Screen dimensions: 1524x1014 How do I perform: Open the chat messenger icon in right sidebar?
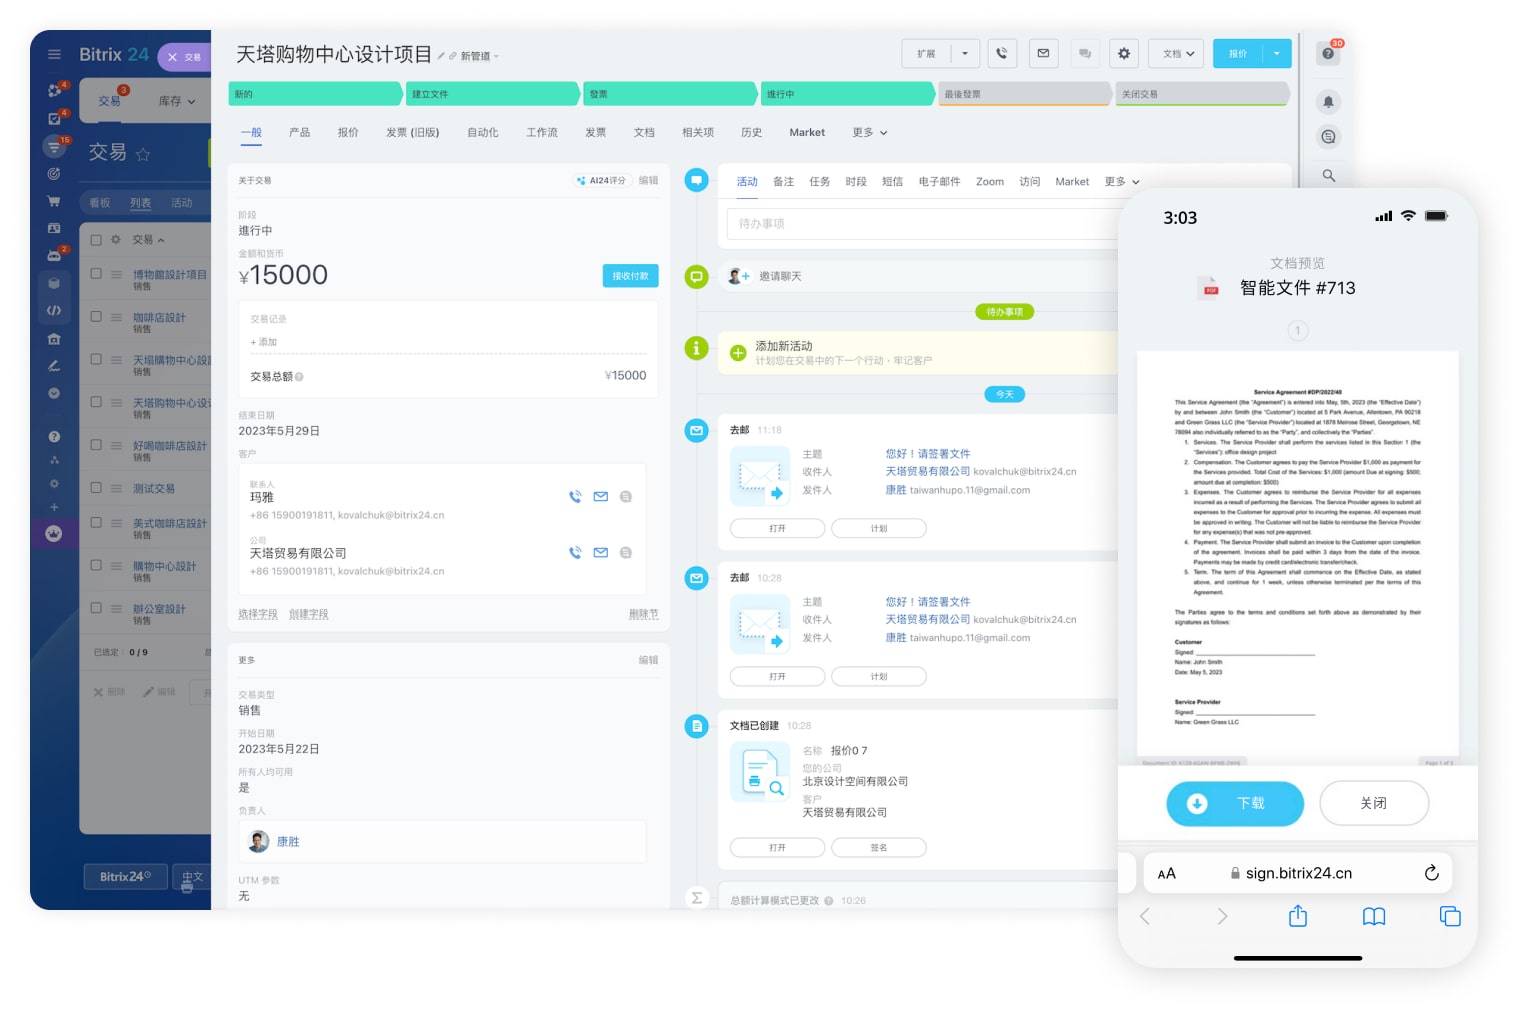1328,137
